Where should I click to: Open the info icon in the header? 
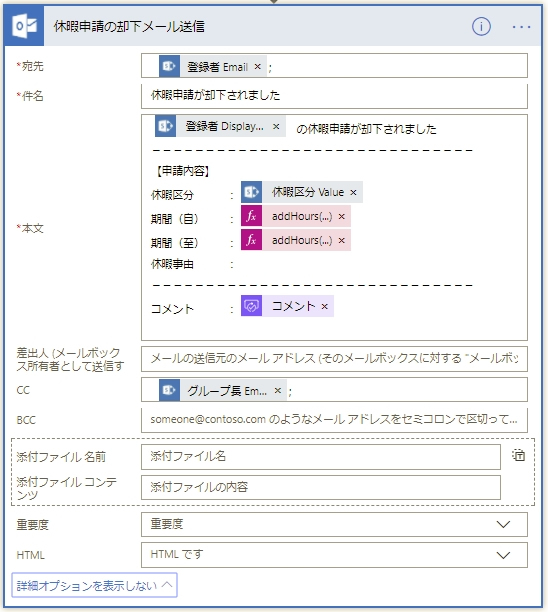(x=481, y=27)
